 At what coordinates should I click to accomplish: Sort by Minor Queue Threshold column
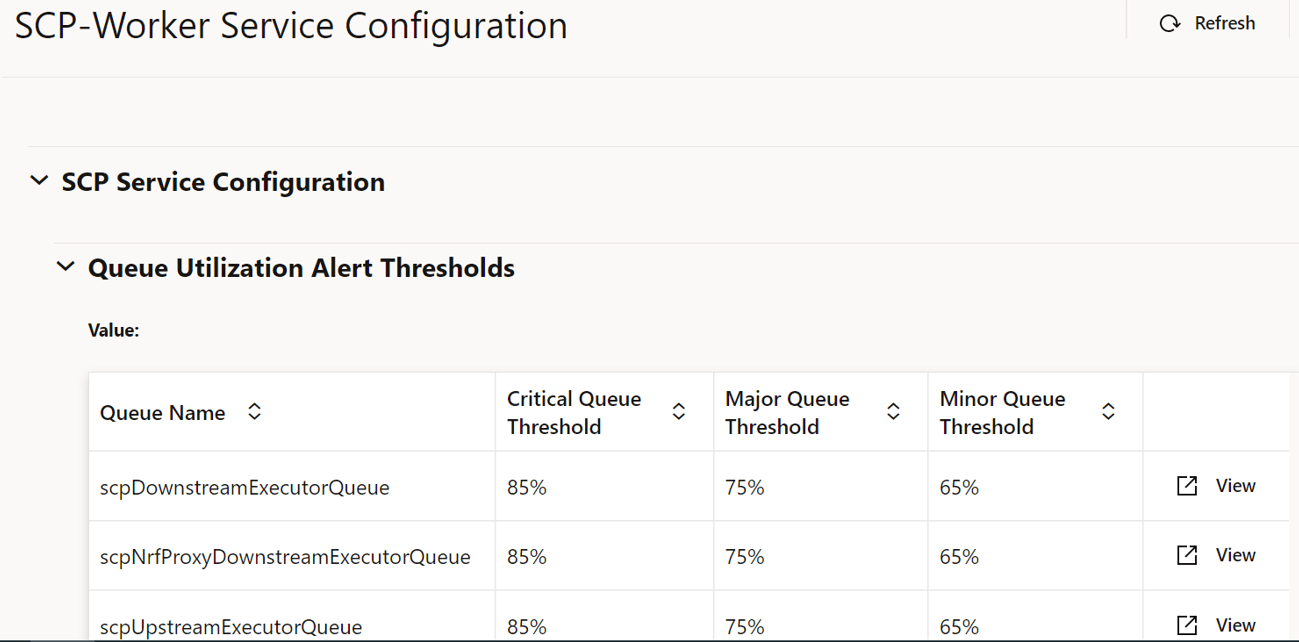(x=1108, y=412)
